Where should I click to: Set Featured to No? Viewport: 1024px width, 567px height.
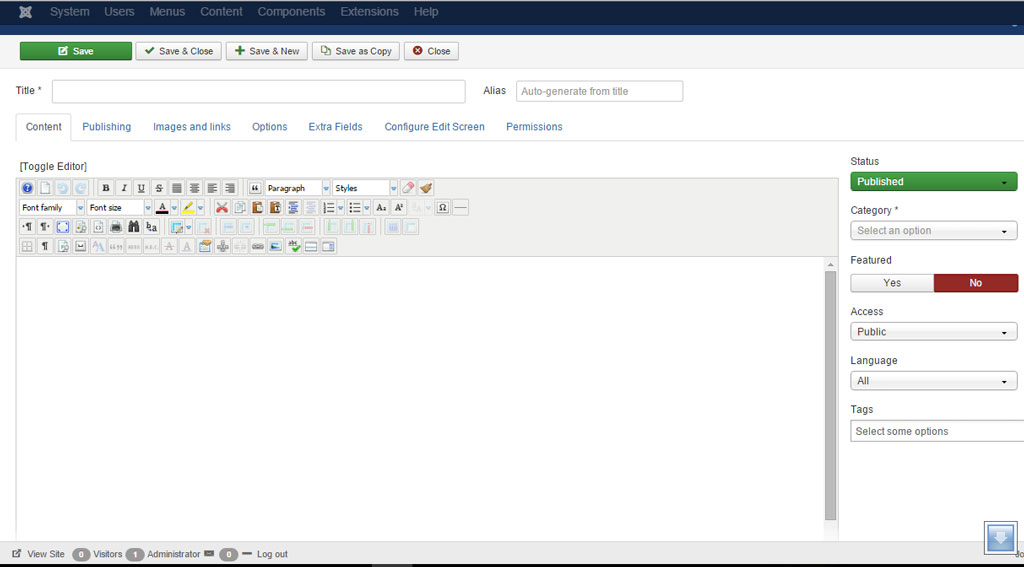click(976, 283)
